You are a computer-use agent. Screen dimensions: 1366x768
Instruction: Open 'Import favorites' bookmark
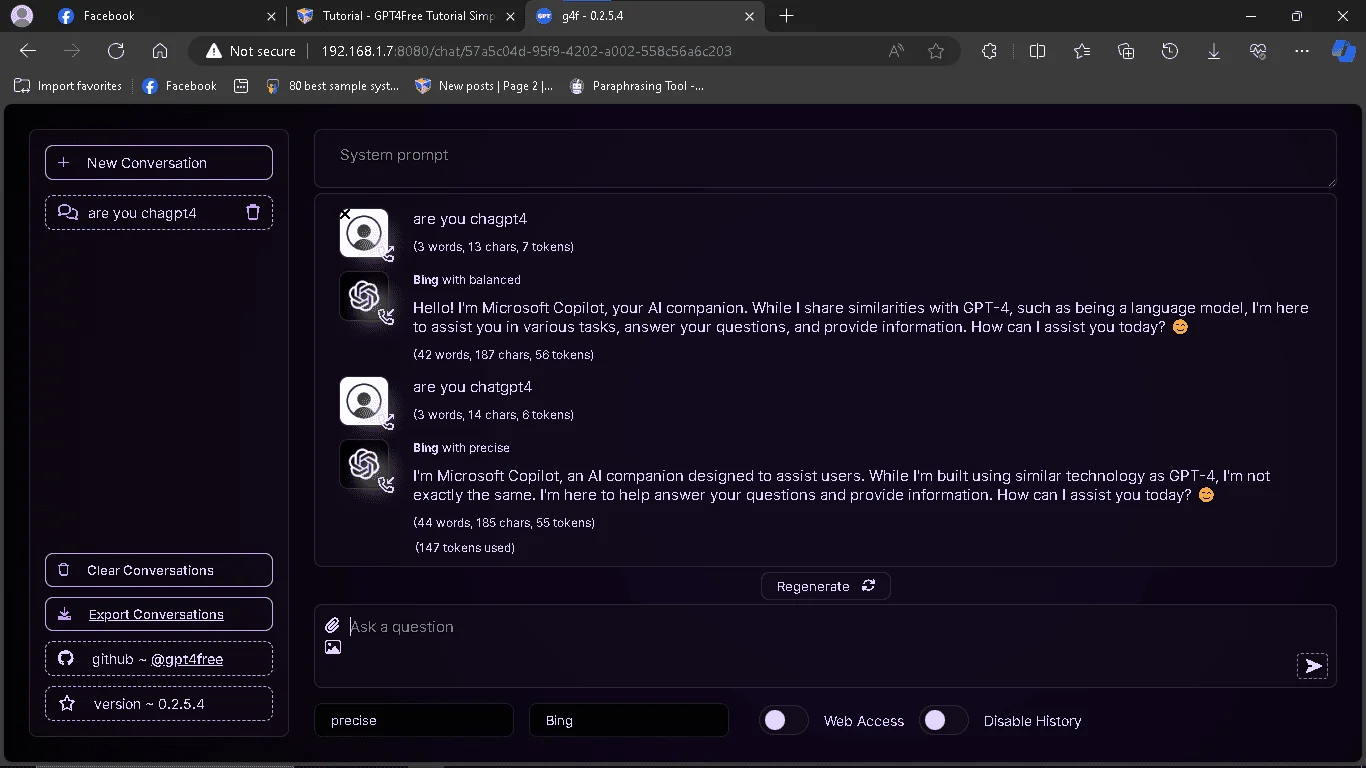pyautogui.click(x=68, y=86)
